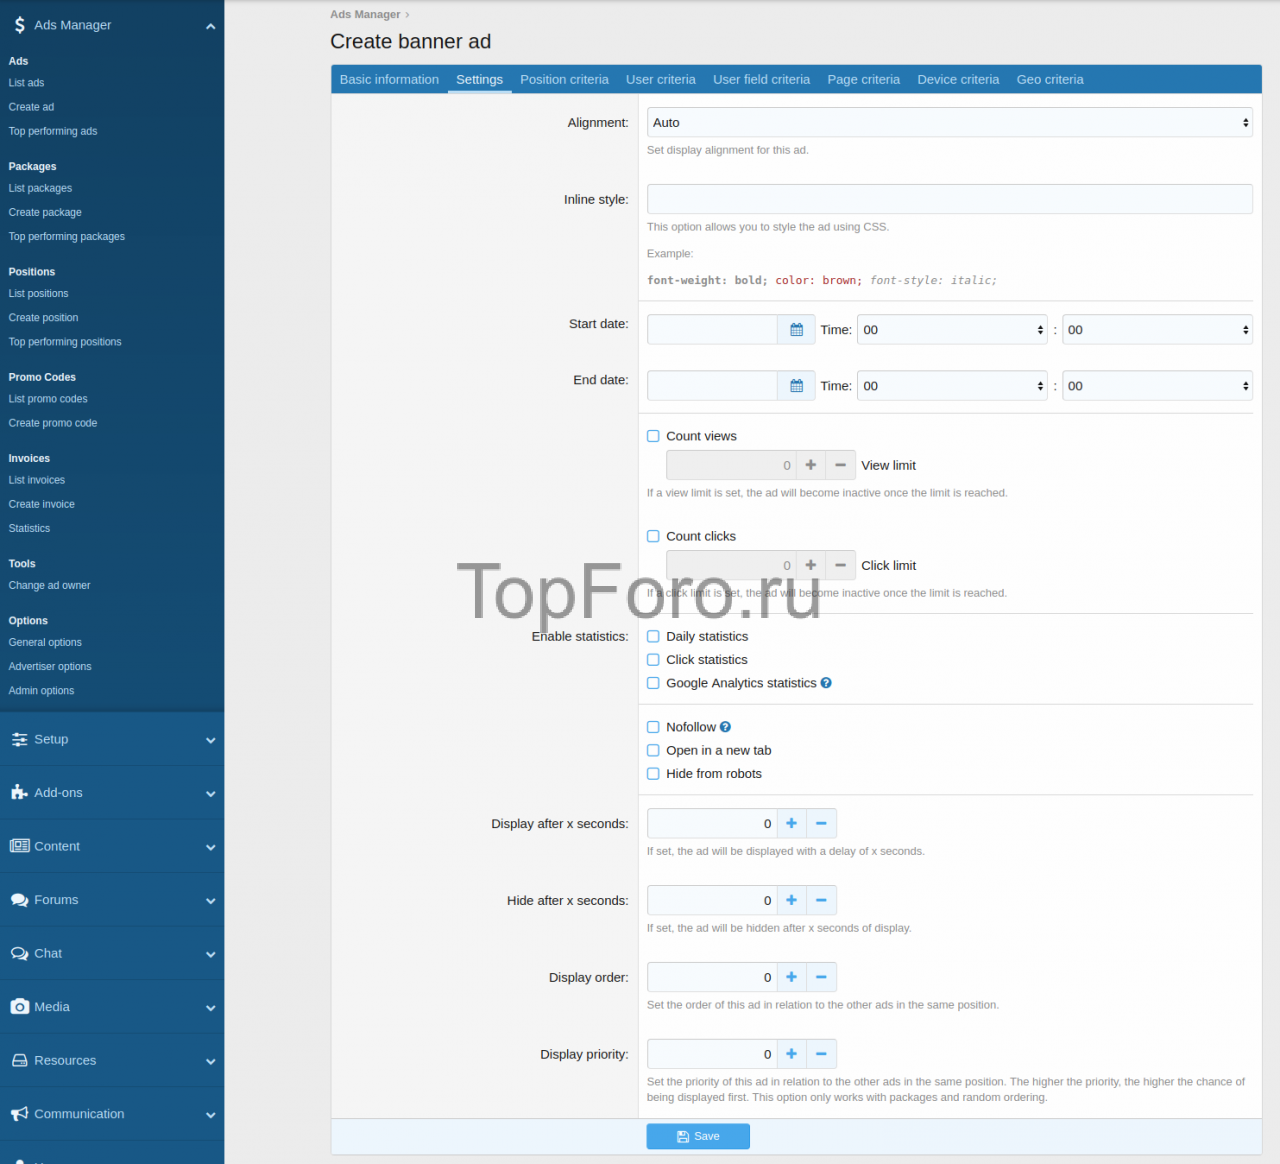Open the Start date calendar picker icon
Image resolution: width=1280 pixels, height=1164 pixels.
(x=796, y=330)
